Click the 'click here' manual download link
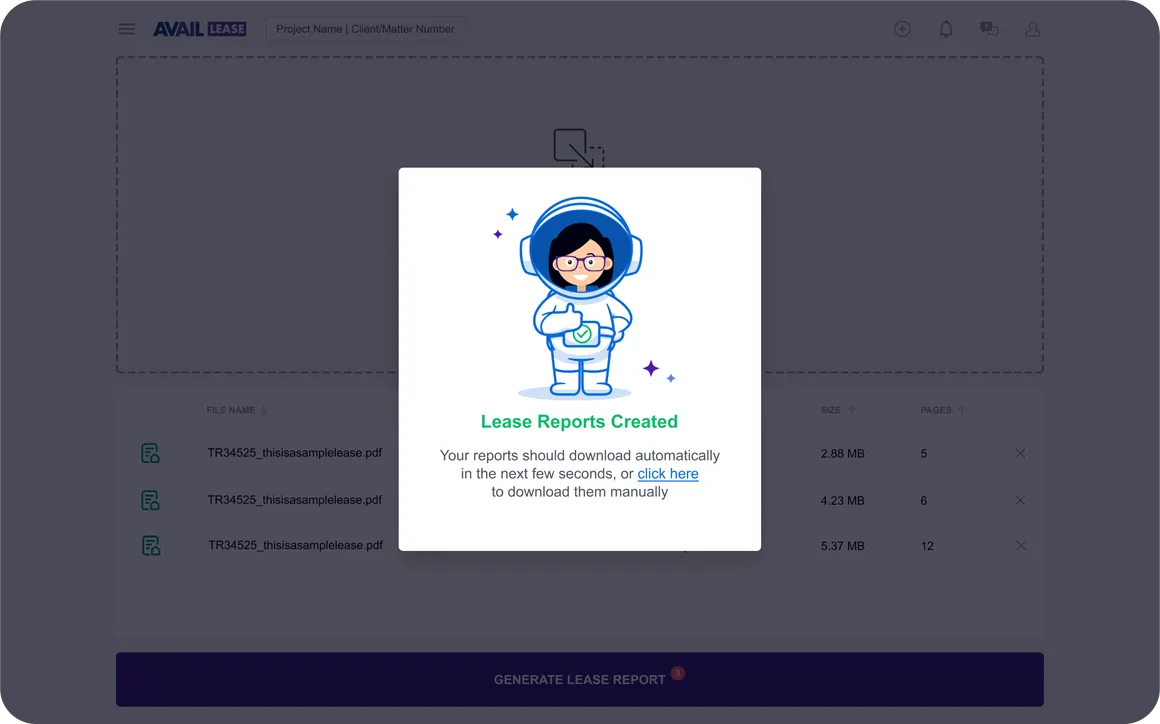 coord(668,473)
